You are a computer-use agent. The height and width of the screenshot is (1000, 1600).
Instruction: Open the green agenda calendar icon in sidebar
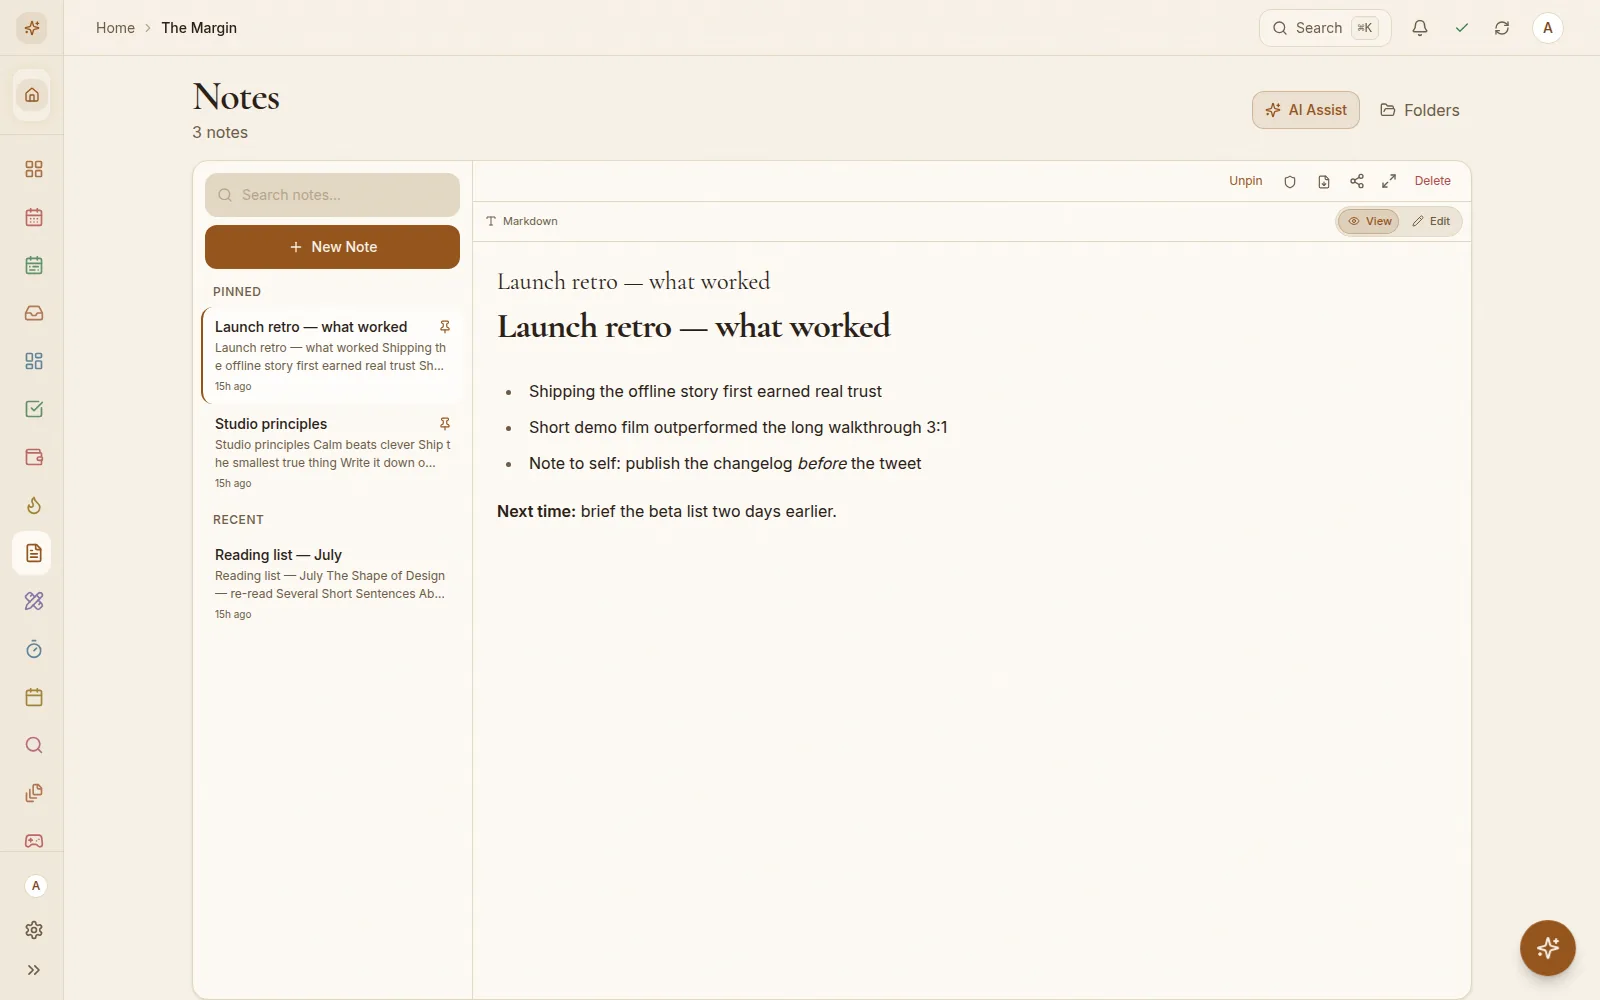(x=34, y=265)
